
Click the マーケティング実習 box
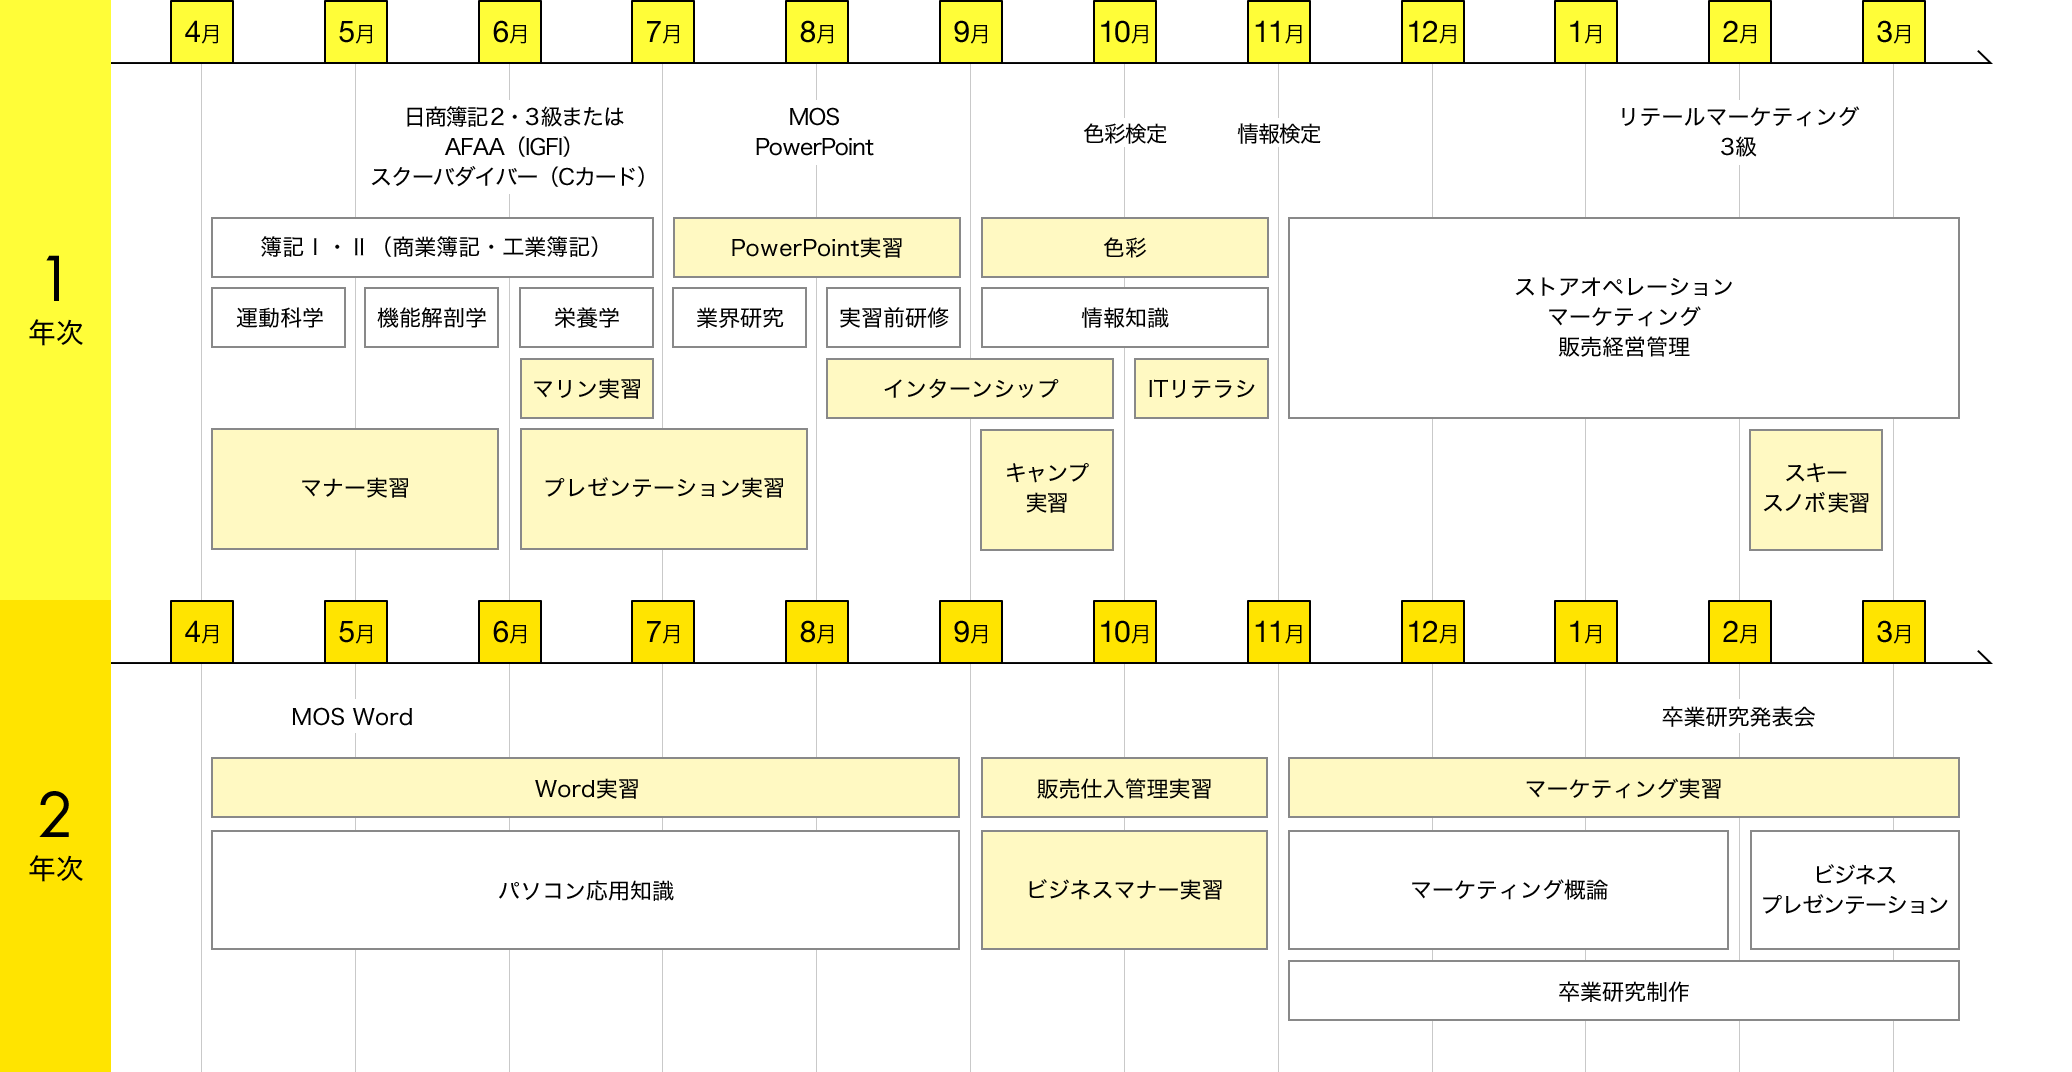[x=1624, y=788]
